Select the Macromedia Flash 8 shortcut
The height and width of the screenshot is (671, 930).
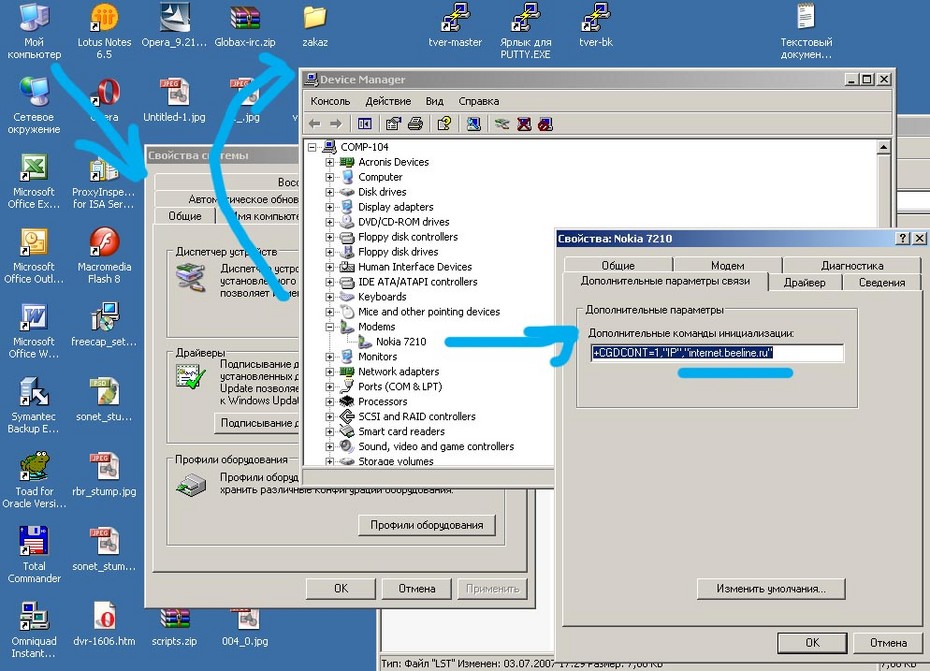coord(104,255)
